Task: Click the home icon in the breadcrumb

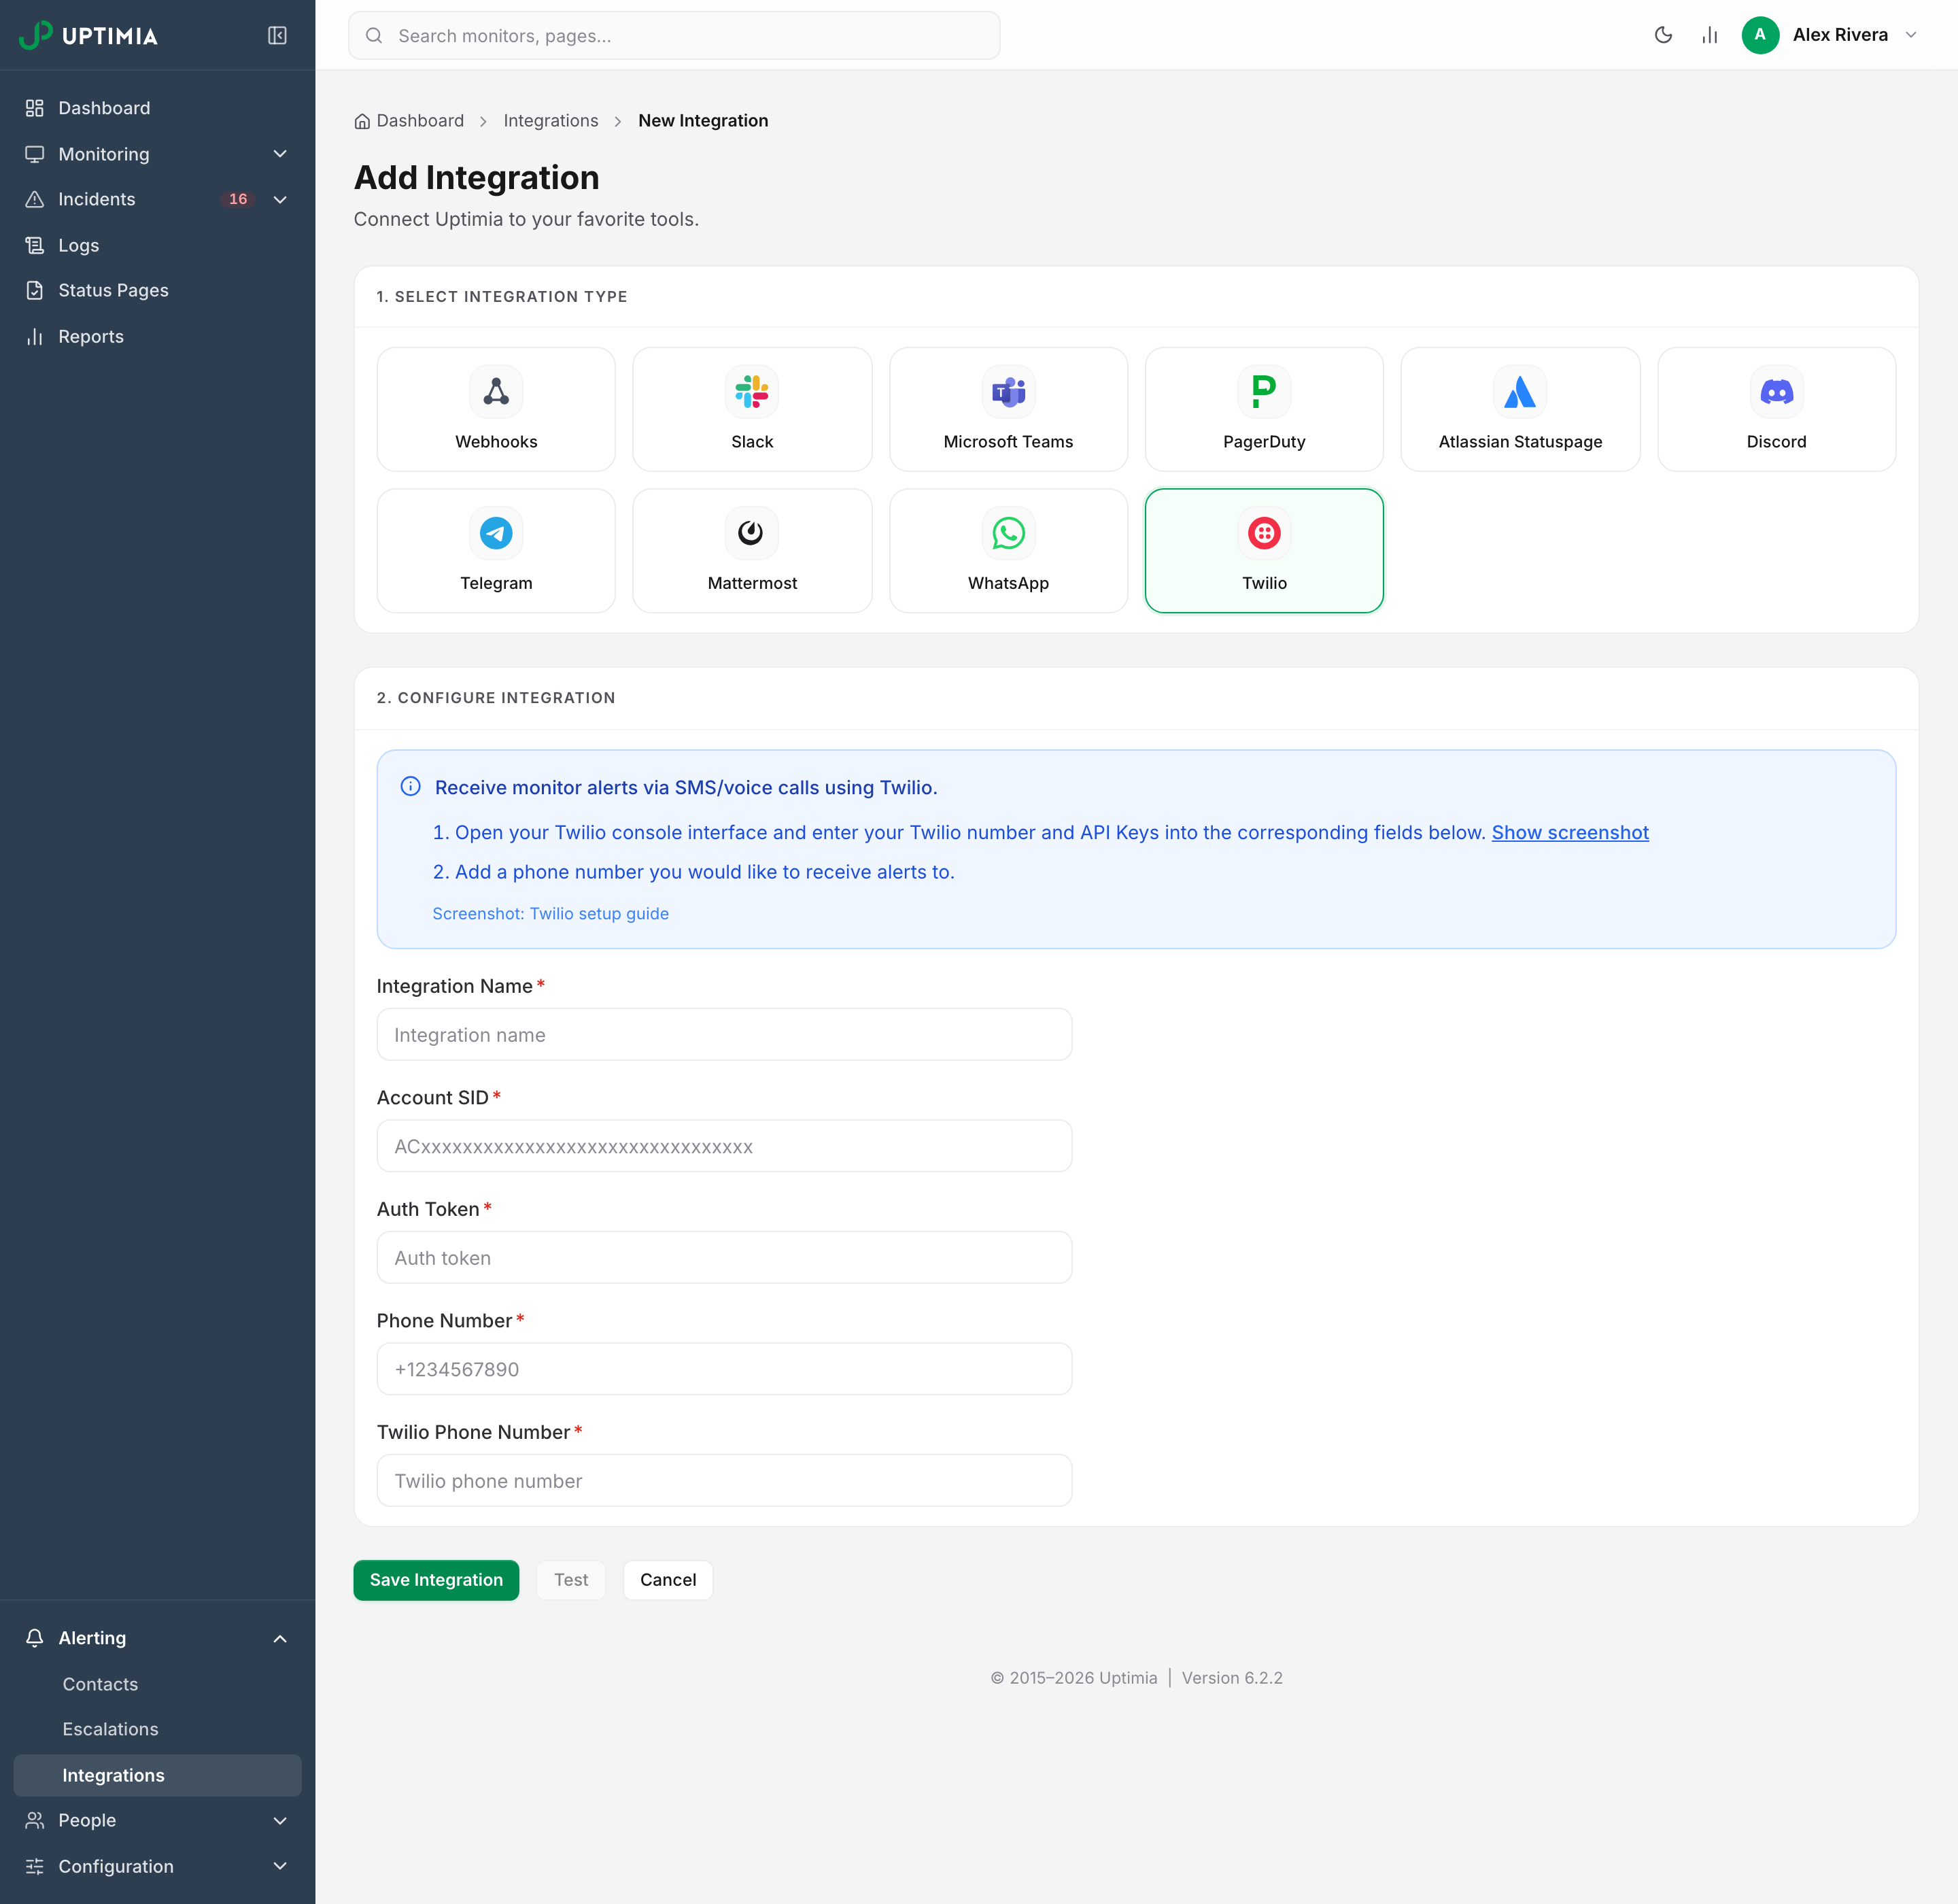Action: click(362, 121)
